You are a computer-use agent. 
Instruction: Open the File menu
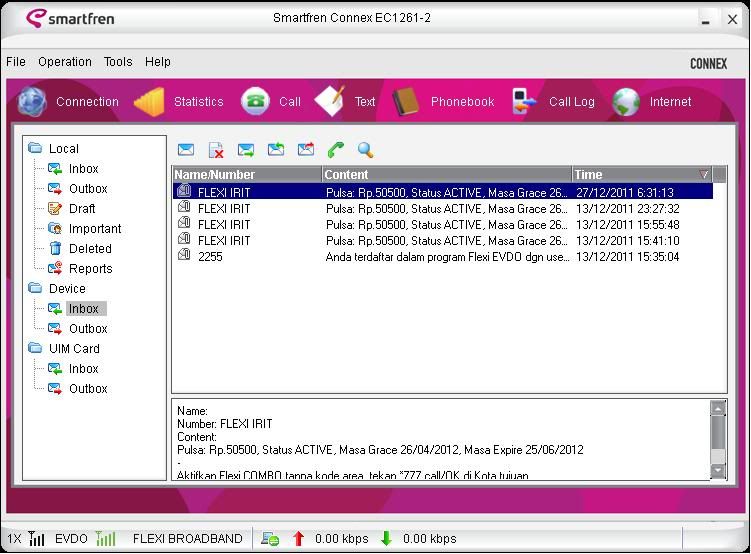(x=16, y=62)
